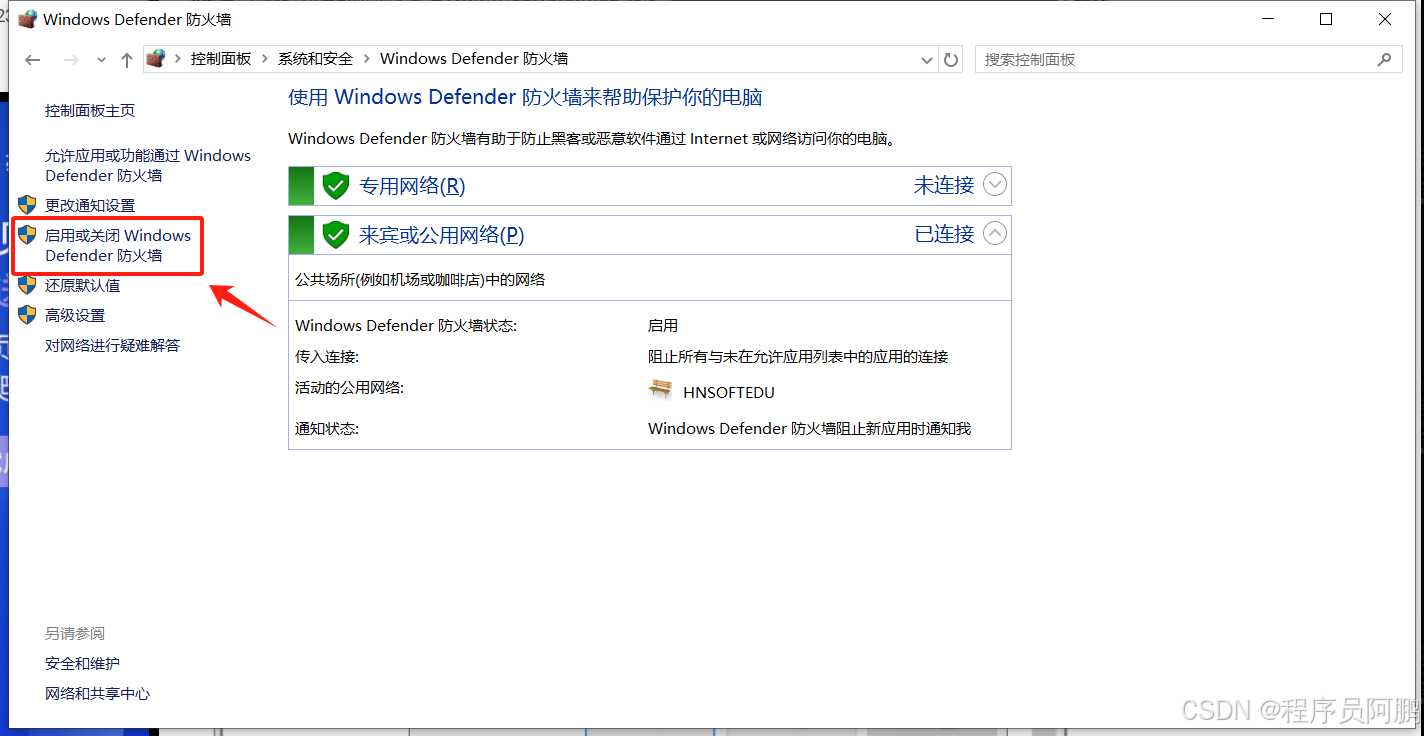1424x736 pixels.
Task: Open 允许应用或功能通过 Windows Defender 防火墙
Action: point(148,166)
